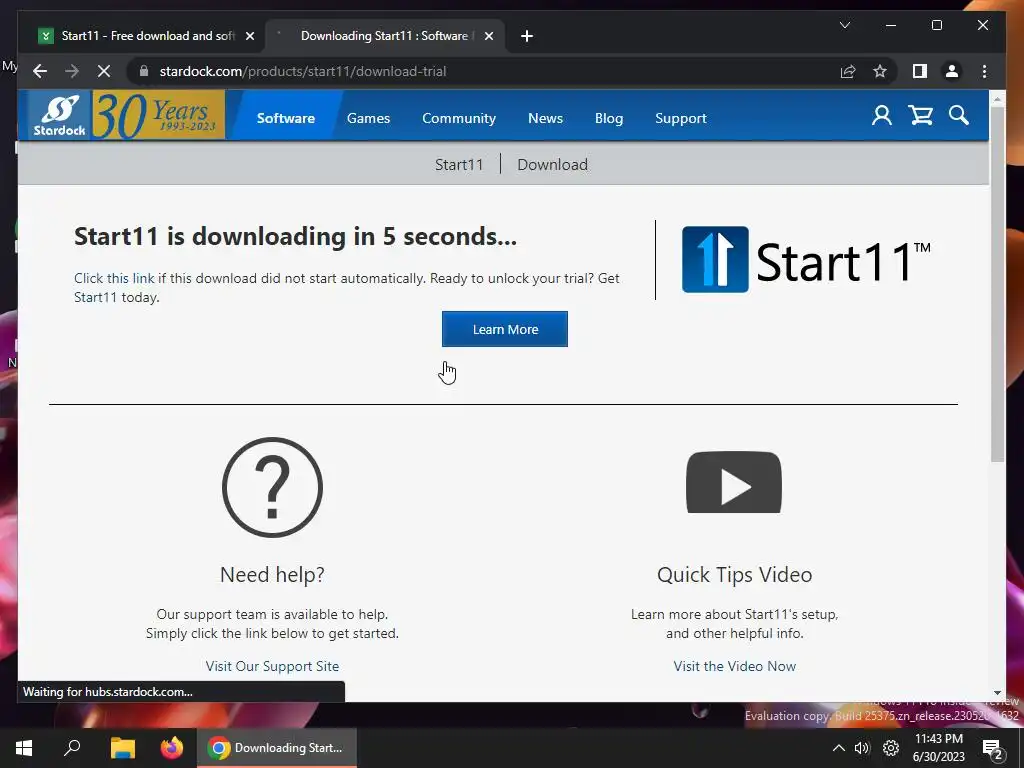
Task: Open File Explorer from the taskbar
Action: [122, 748]
